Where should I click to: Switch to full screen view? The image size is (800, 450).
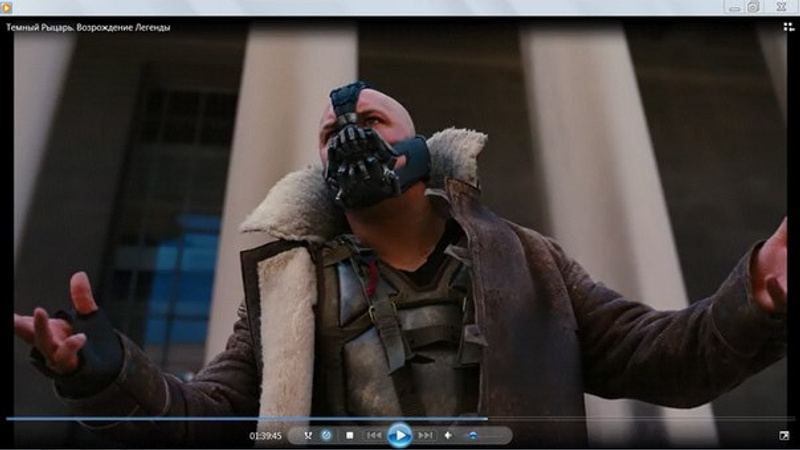tap(784, 435)
